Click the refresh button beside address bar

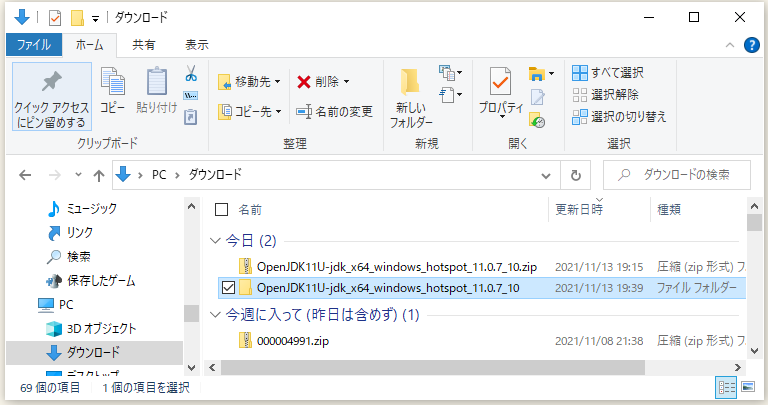coord(576,175)
